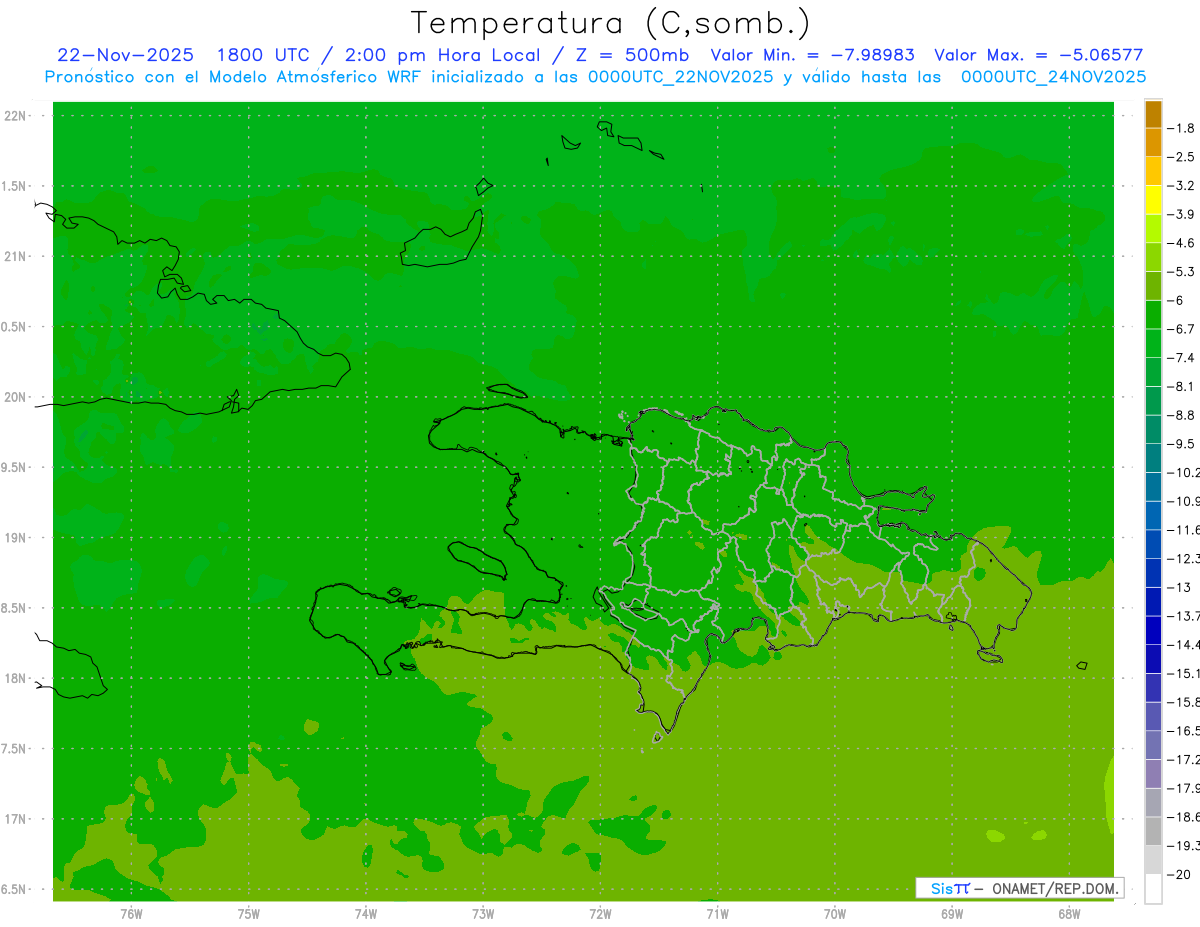Click the "-2.5" colorbar value
Viewport: 1200px width, 927px height.
coord(1182,157)
